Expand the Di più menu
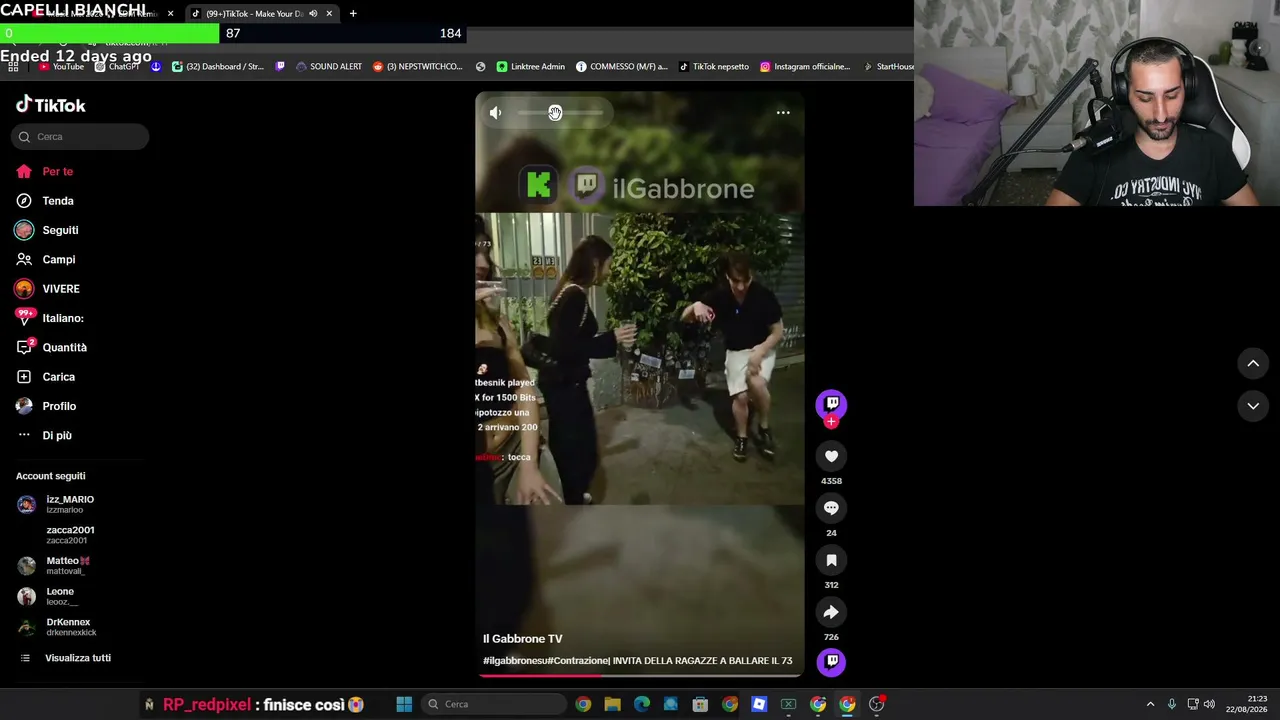The image size is (1280, 720). [44, 435]
